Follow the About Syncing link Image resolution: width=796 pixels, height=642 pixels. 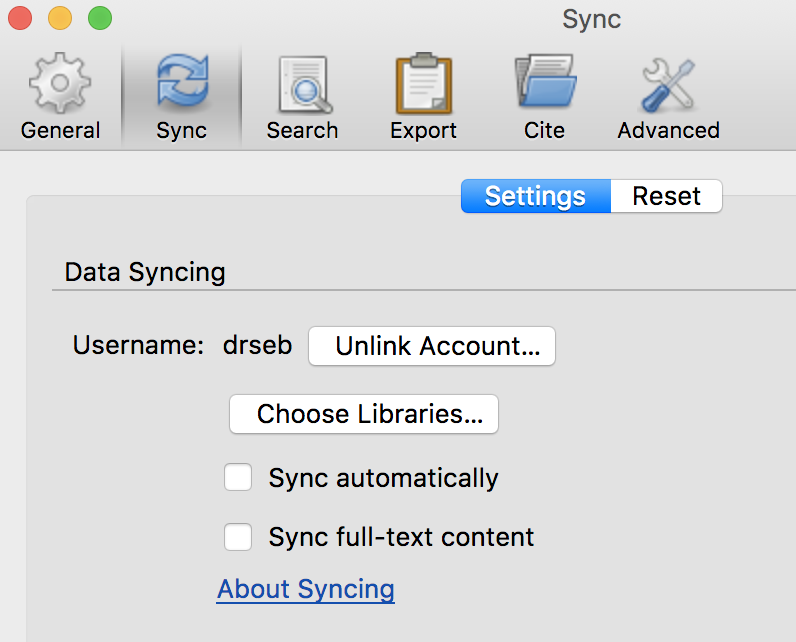(x=306, y=590)
